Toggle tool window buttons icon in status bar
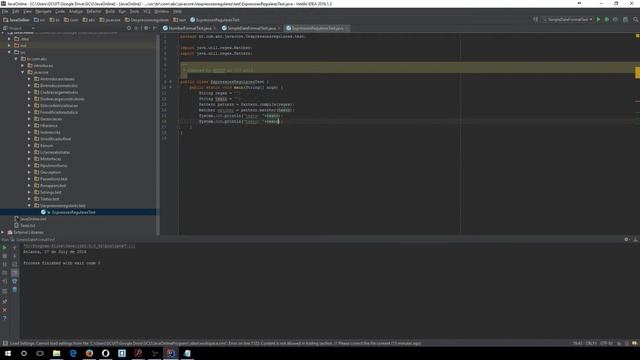 coord(5,343)
